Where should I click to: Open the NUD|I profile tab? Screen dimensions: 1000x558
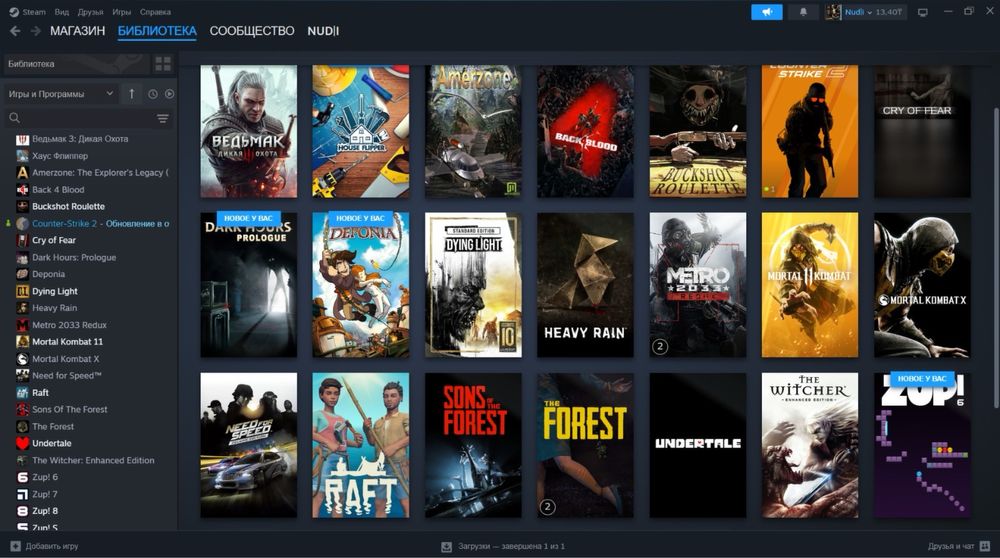click(323, 31)
